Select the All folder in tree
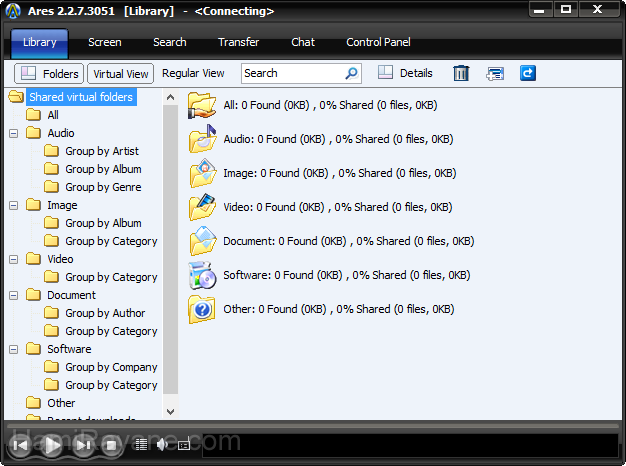This screenshot has width=626, height=466. [x=53, y=115]
